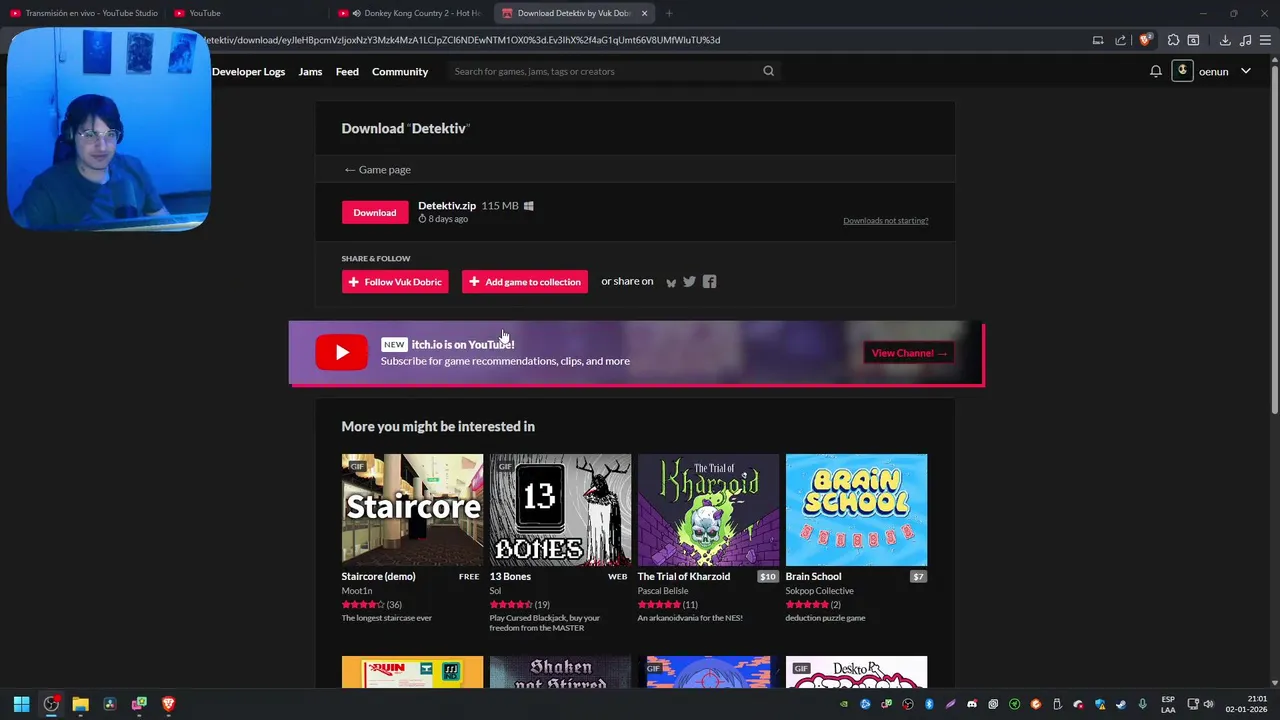Screen dimensions: 1280x720
Task: Click Staircore (demo) title link
Action: [x=378, y=577]
